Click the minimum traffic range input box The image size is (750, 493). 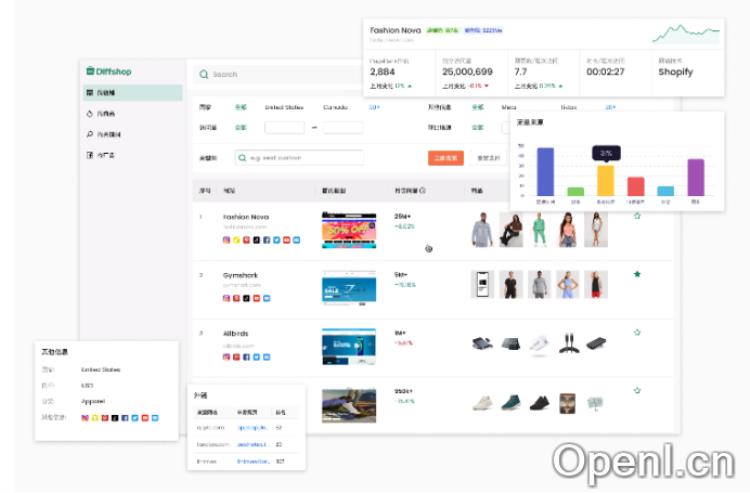(284, 128)
